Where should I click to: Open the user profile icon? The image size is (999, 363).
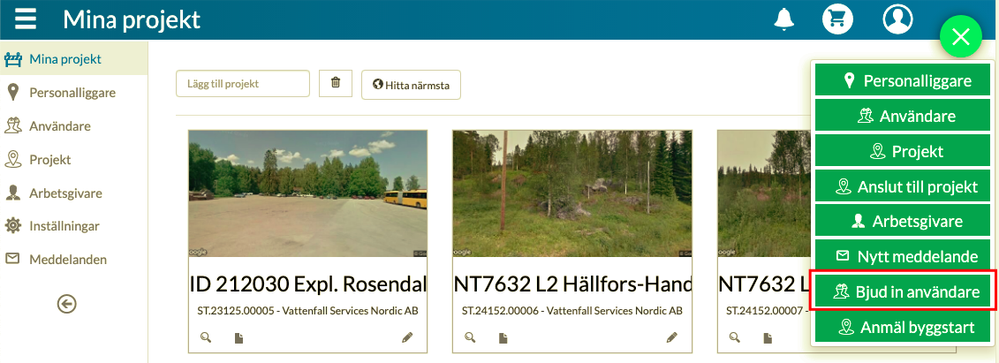898,19
